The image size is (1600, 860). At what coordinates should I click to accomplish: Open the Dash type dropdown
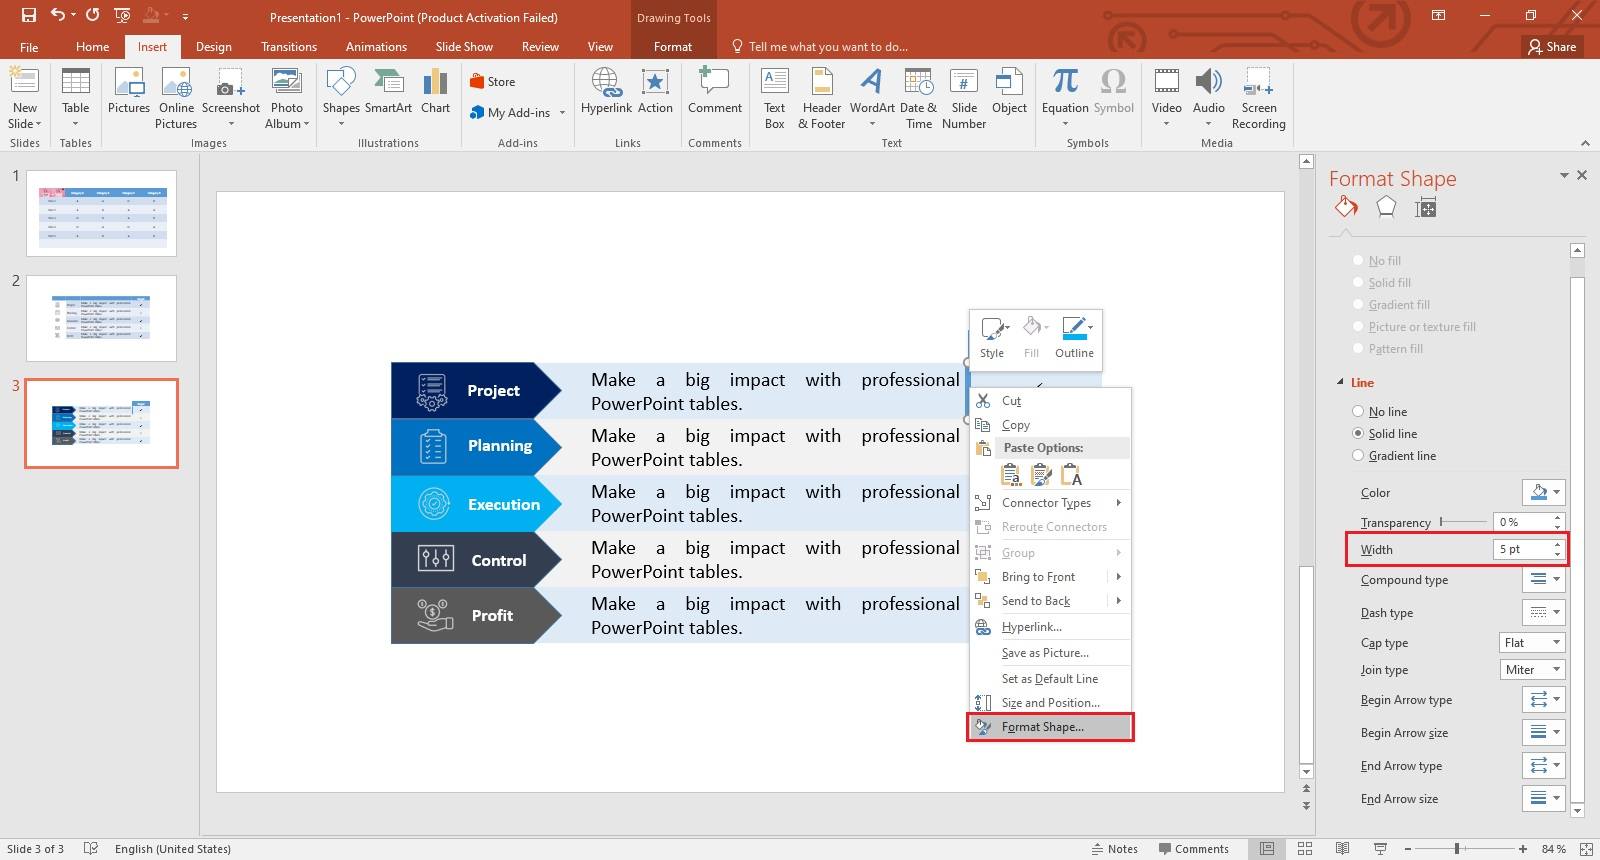coord(1543,612)
